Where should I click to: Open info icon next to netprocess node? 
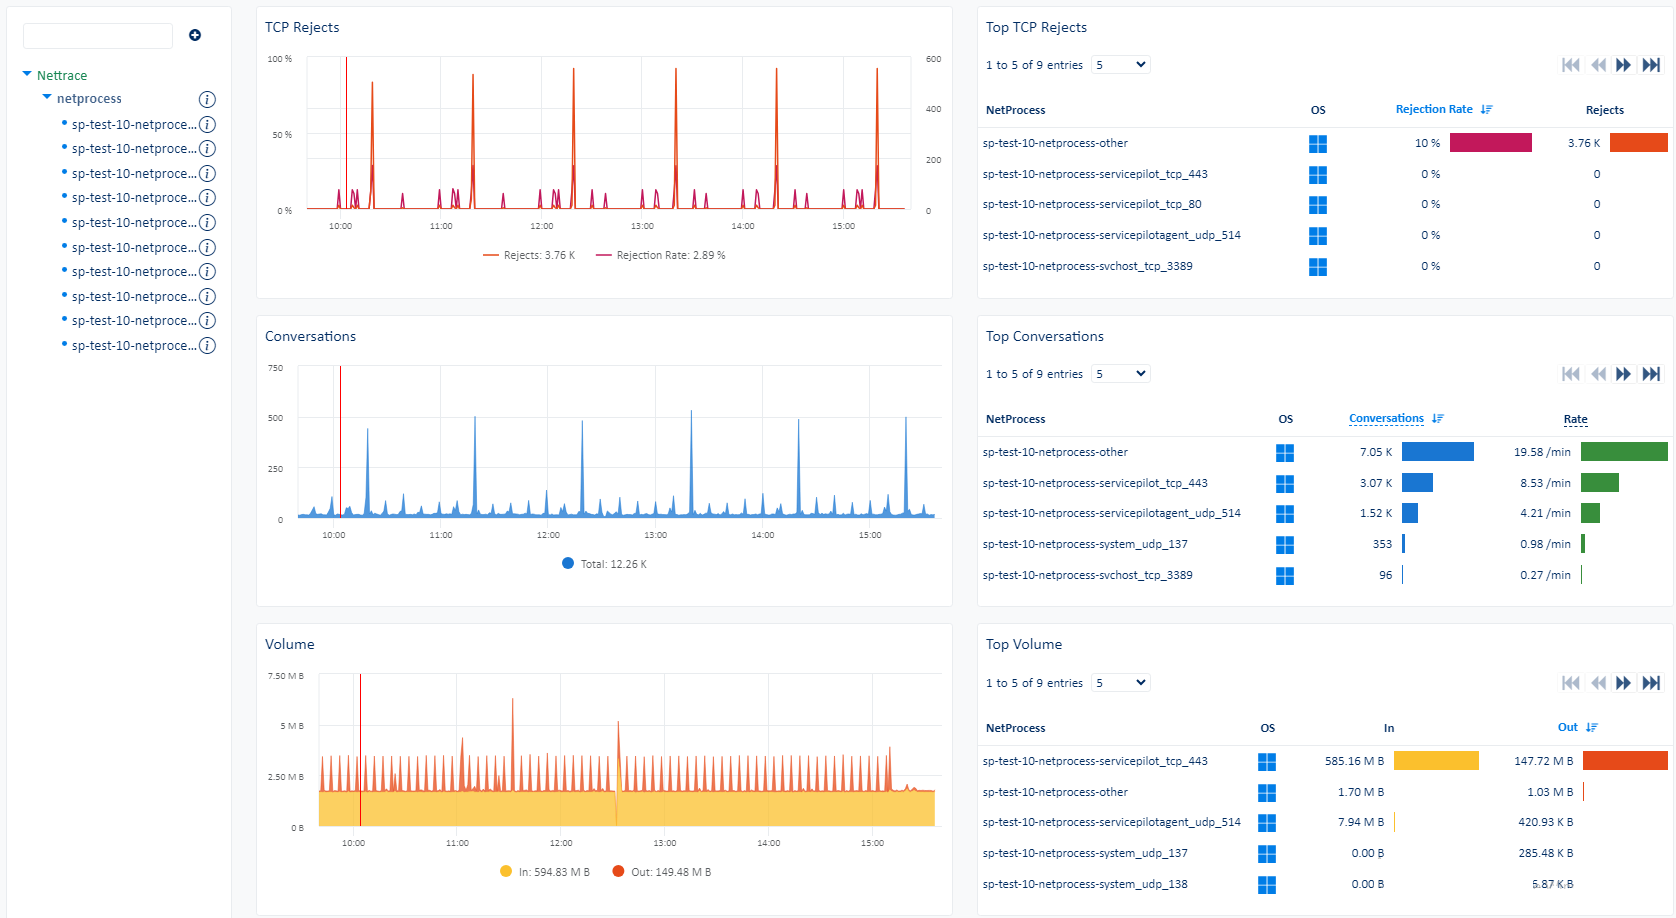point(207,99)
